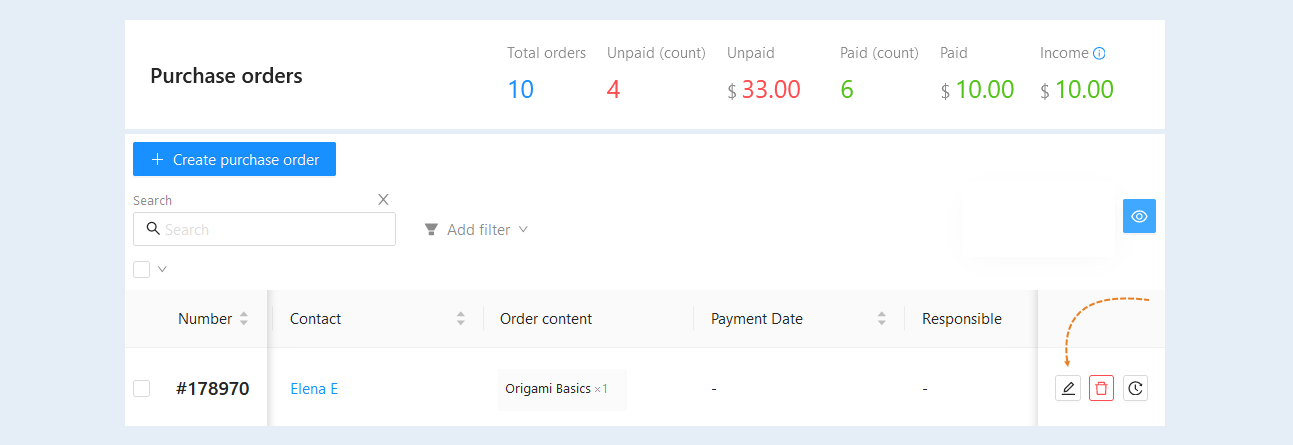1293x445 pixels.
Task: Sort by Number using the column arrows
Action: tap(244, 319)
